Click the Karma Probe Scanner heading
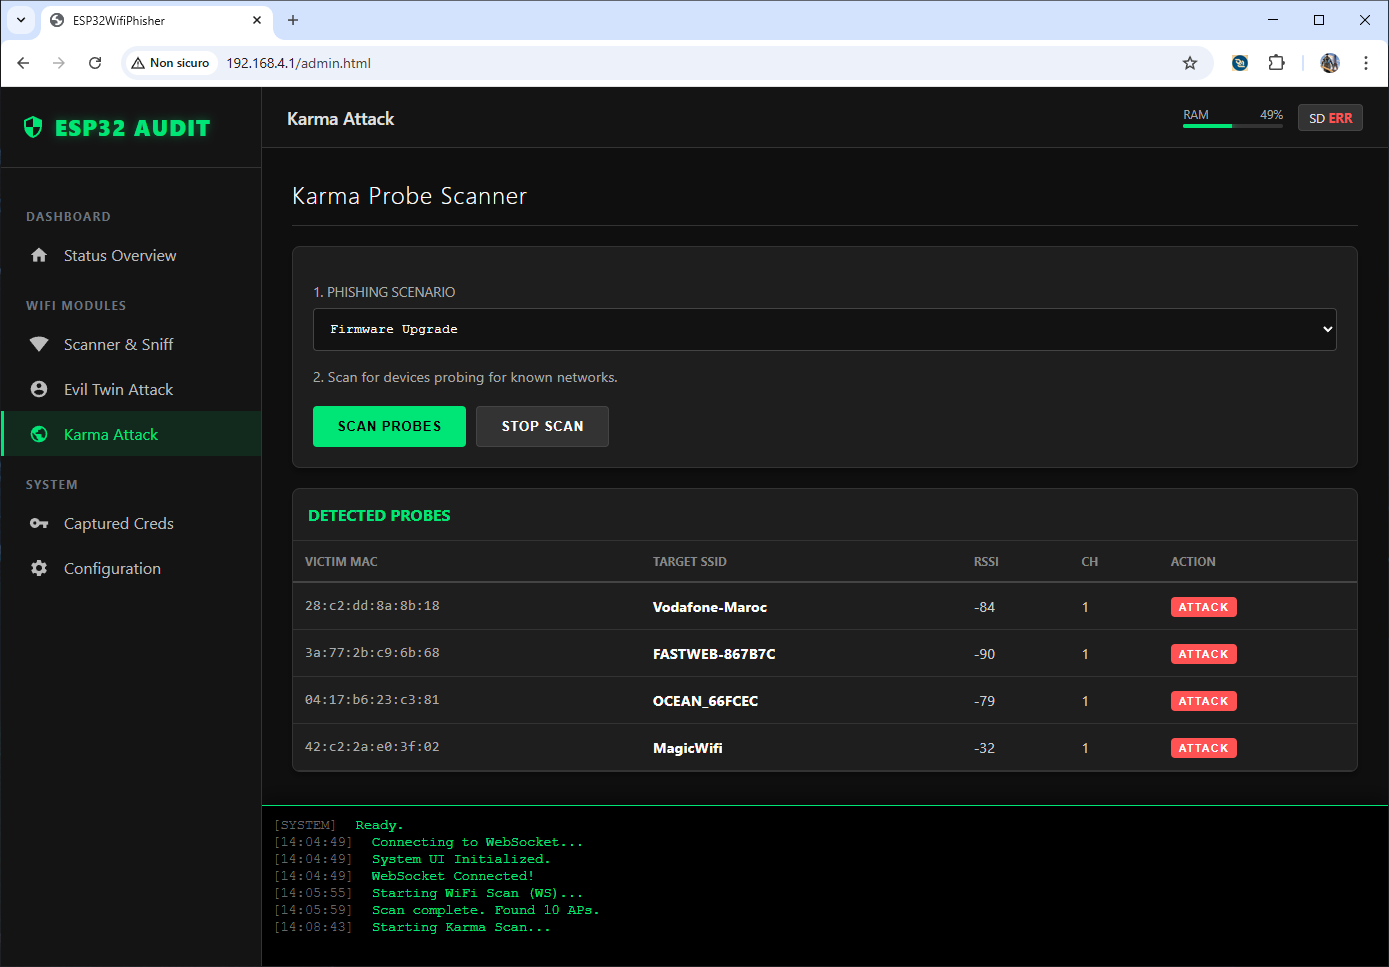Image resolution: width=1389 pixels, height=967 pixels. (409, 196)
